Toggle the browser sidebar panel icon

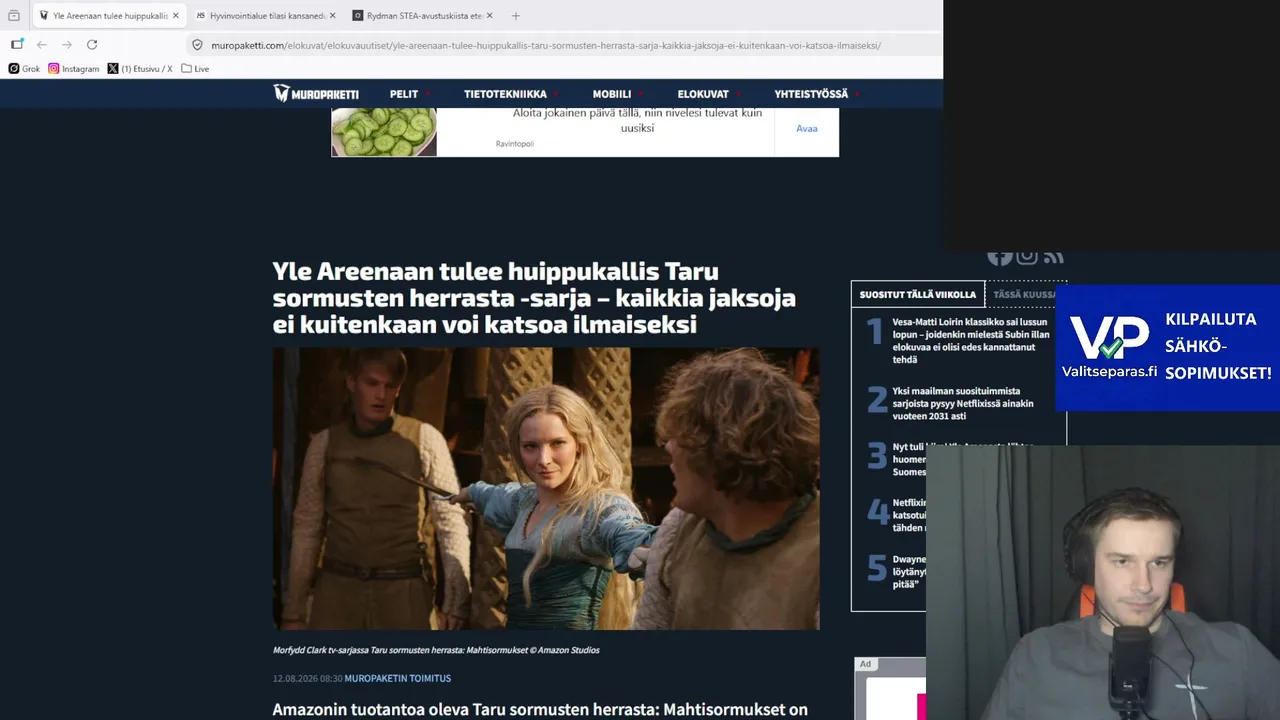(x=17, y=45)
